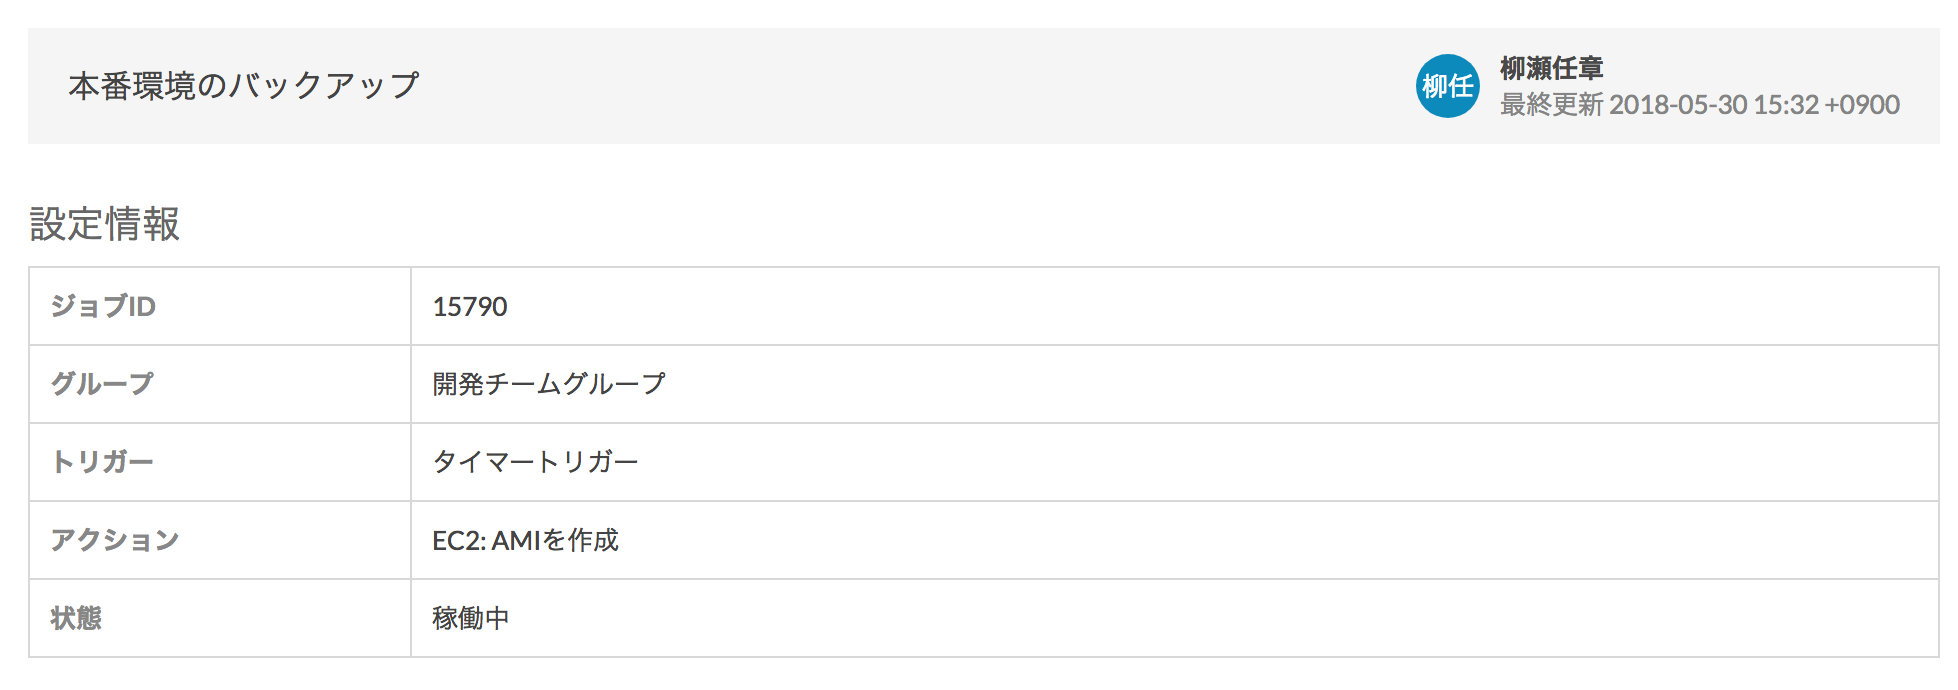Screen dimensions: 1958x690
Task: Click the job title 本番環境のバックアップ
Action: (x=244, y=86)
